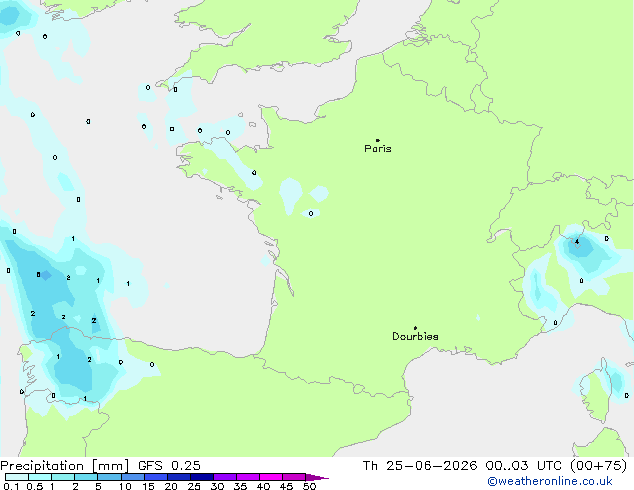Click the 0 value in western France

[311, 213]
